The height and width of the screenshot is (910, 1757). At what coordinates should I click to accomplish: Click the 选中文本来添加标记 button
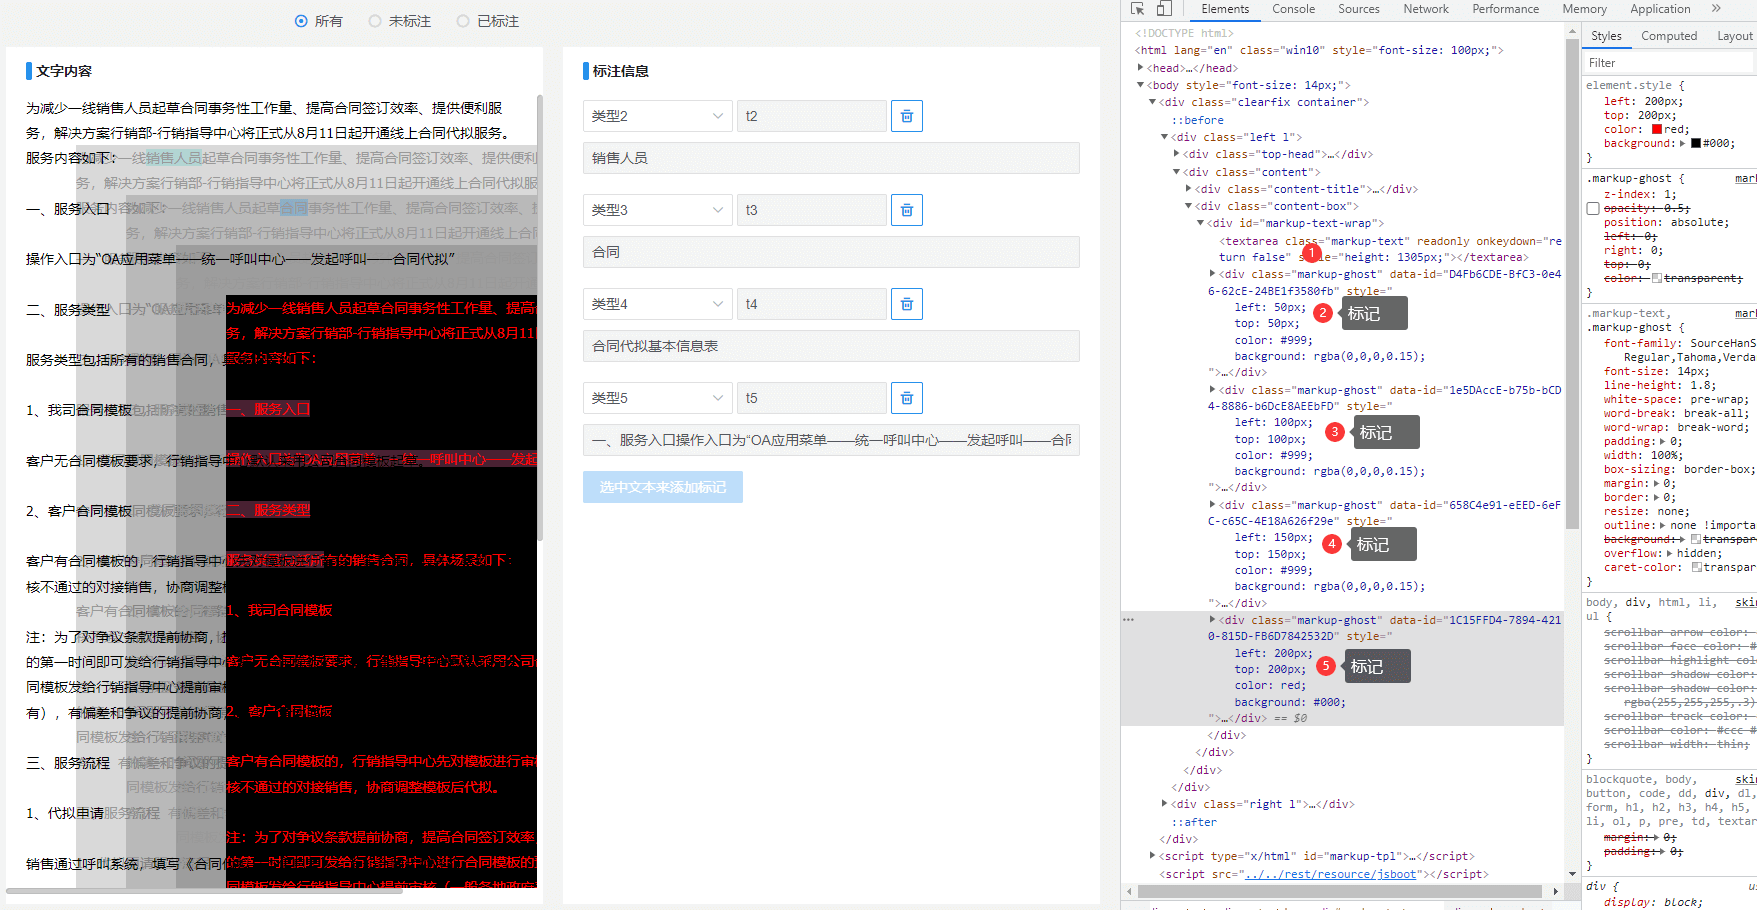pyautogui.click(x=663, y=487)
